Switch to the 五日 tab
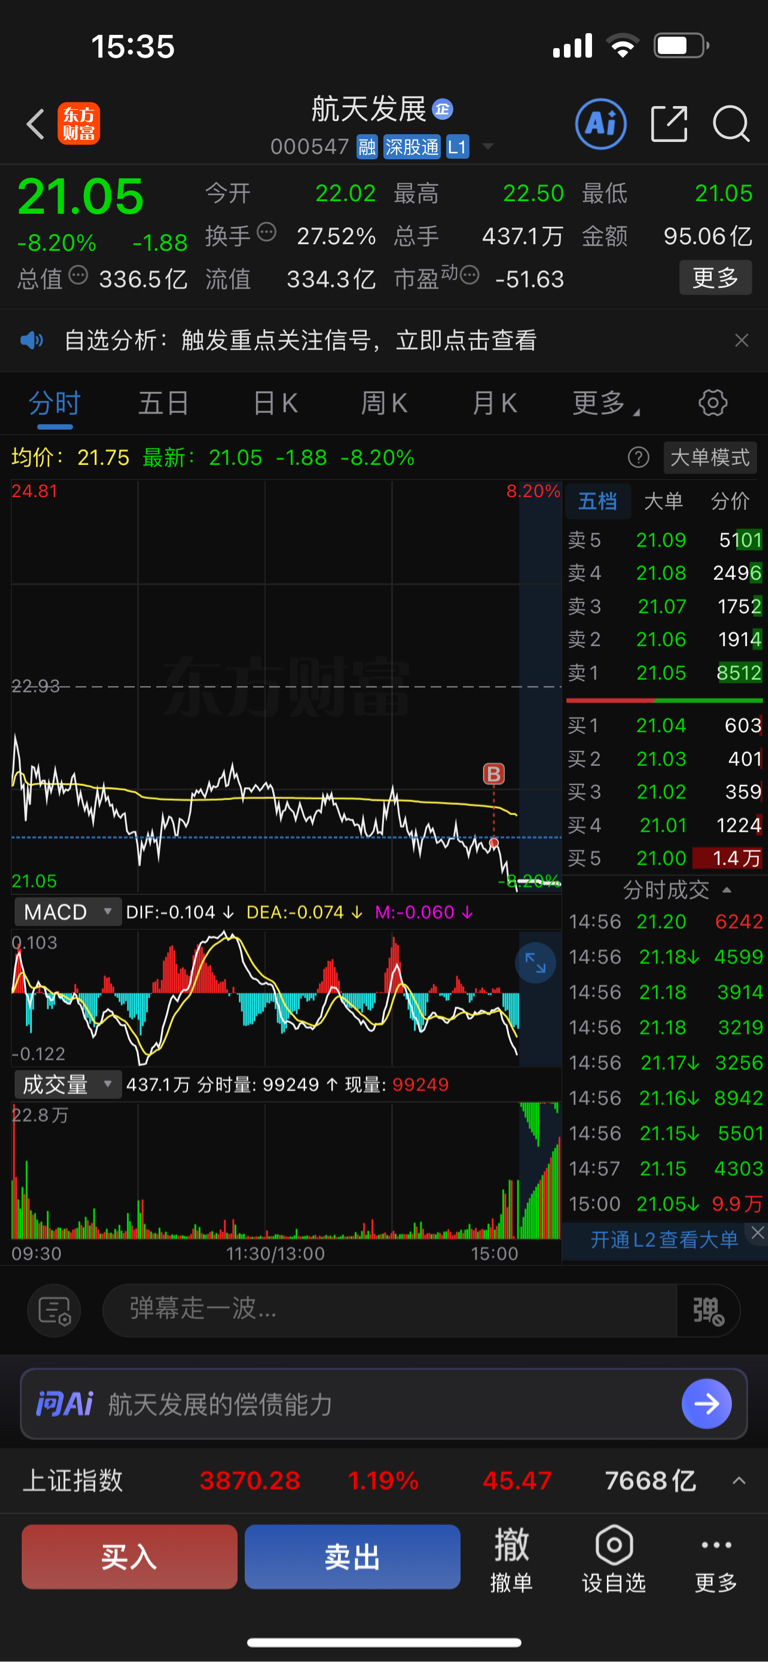The width and height of the screenshot is (768, 1662). click(x=163, y=403)
